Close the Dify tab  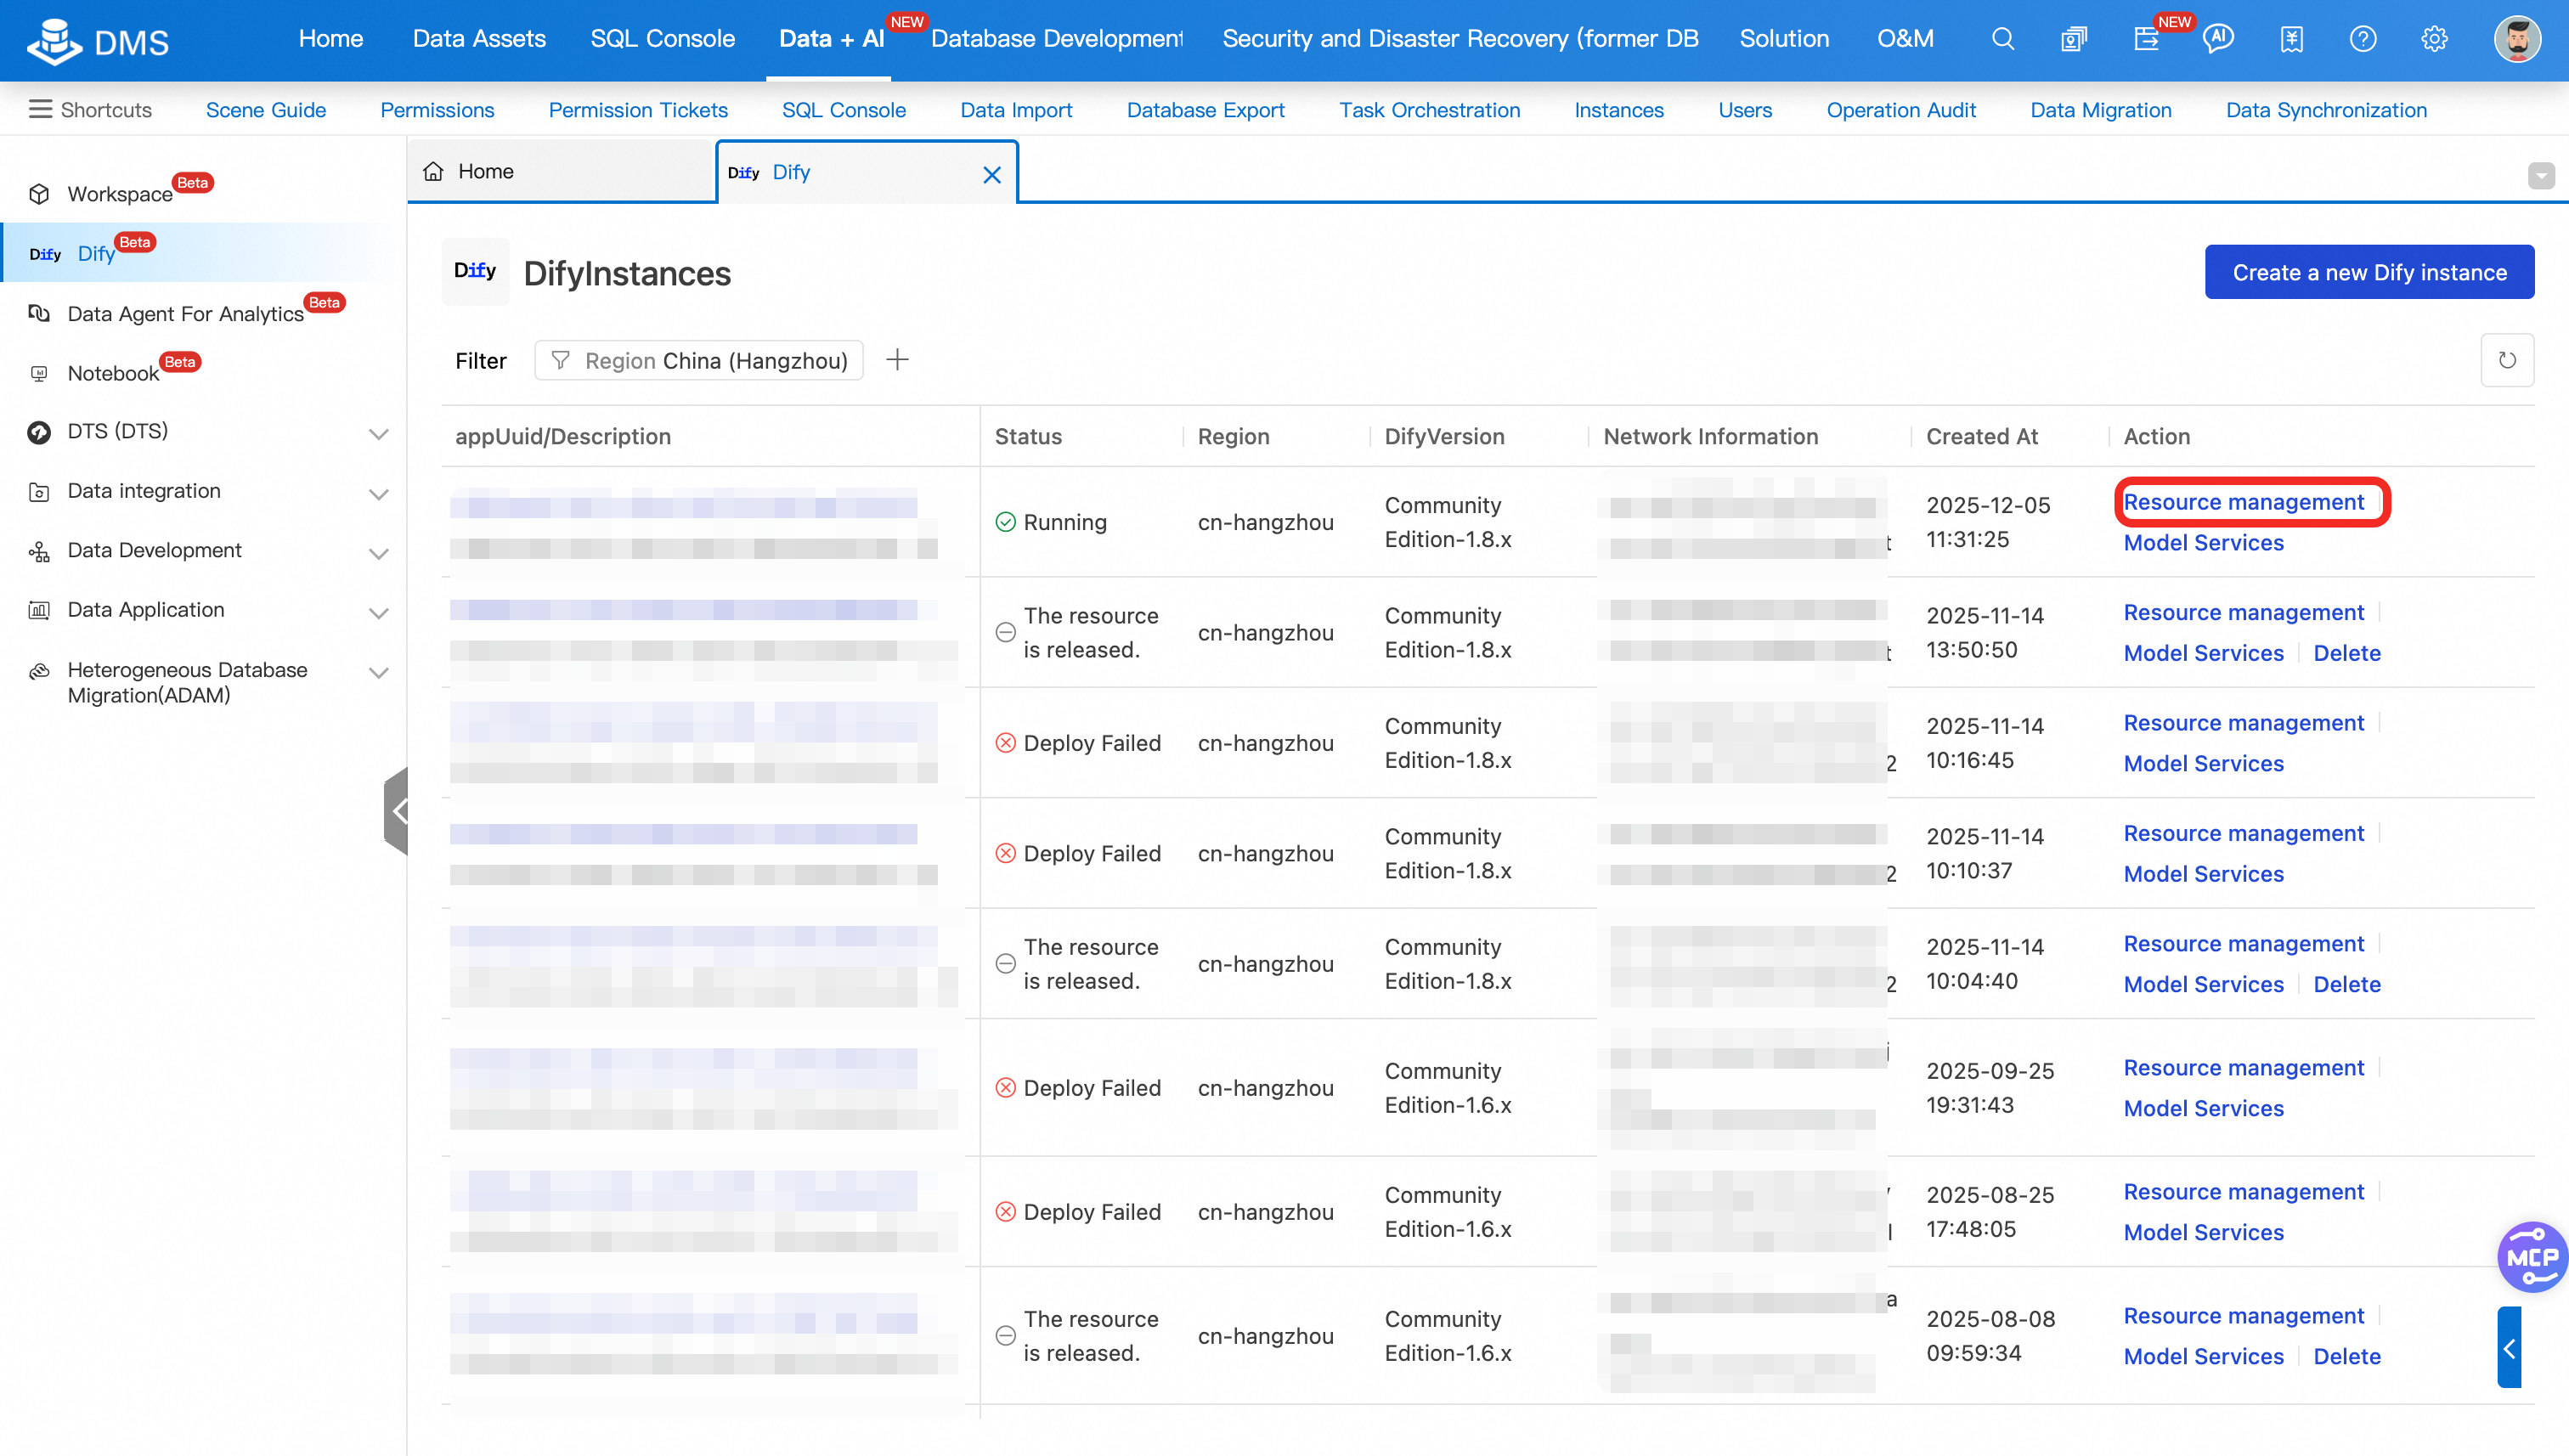coord(991,175)
